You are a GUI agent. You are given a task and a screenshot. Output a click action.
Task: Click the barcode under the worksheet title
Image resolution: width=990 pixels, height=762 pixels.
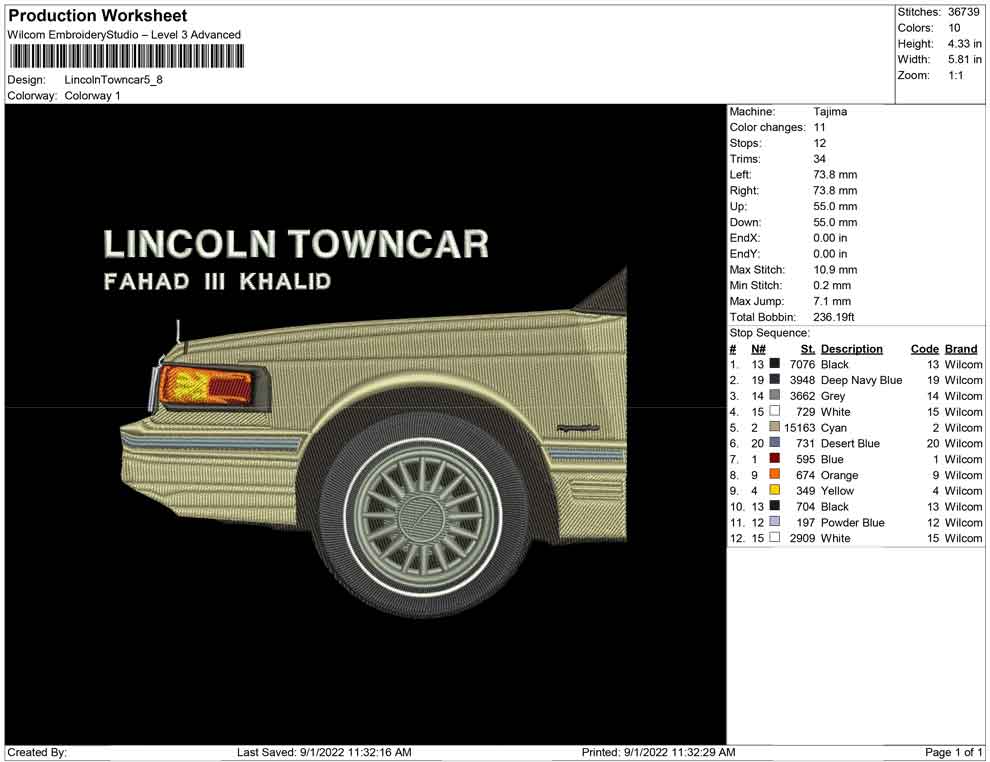126,57
